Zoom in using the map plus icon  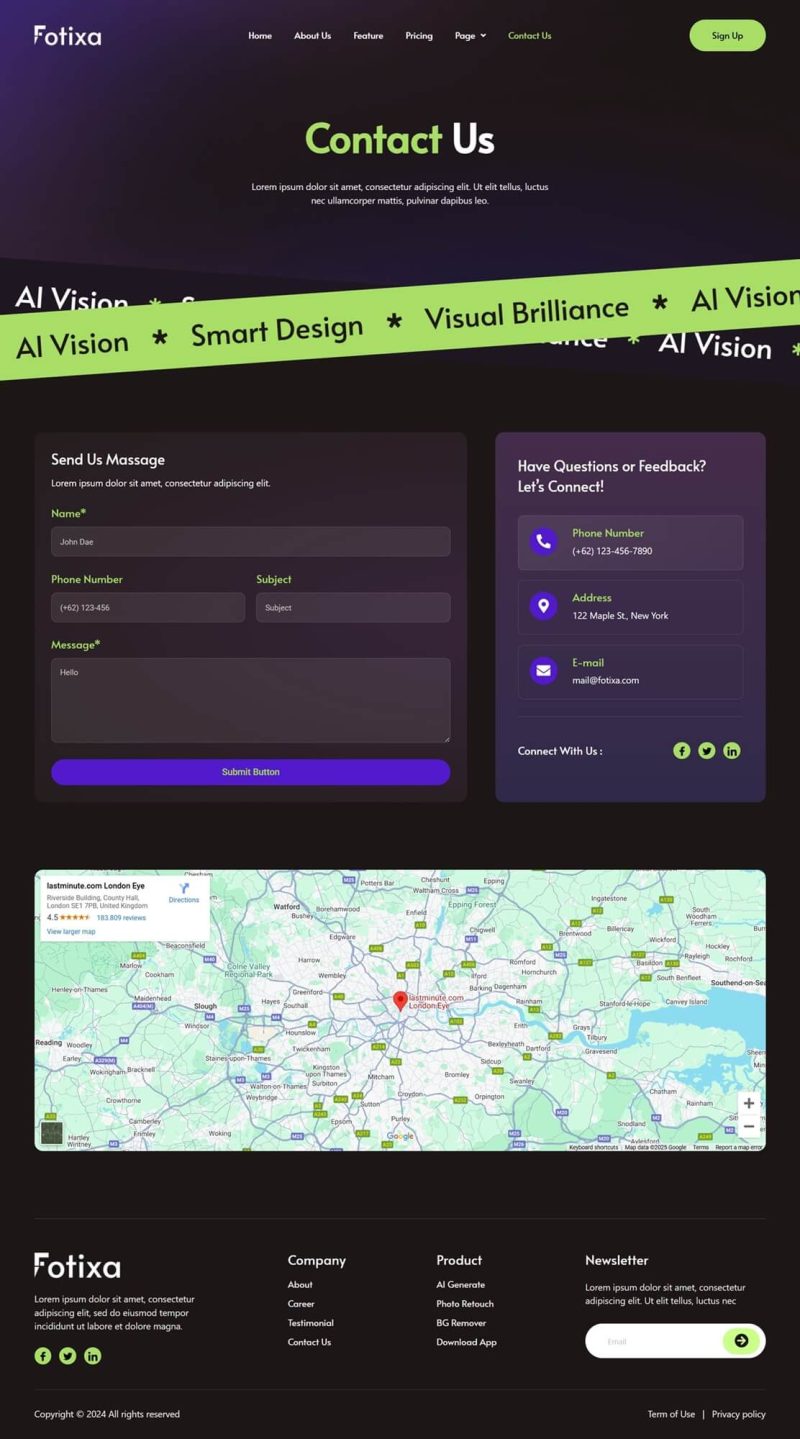click(x=748, y=1103)
